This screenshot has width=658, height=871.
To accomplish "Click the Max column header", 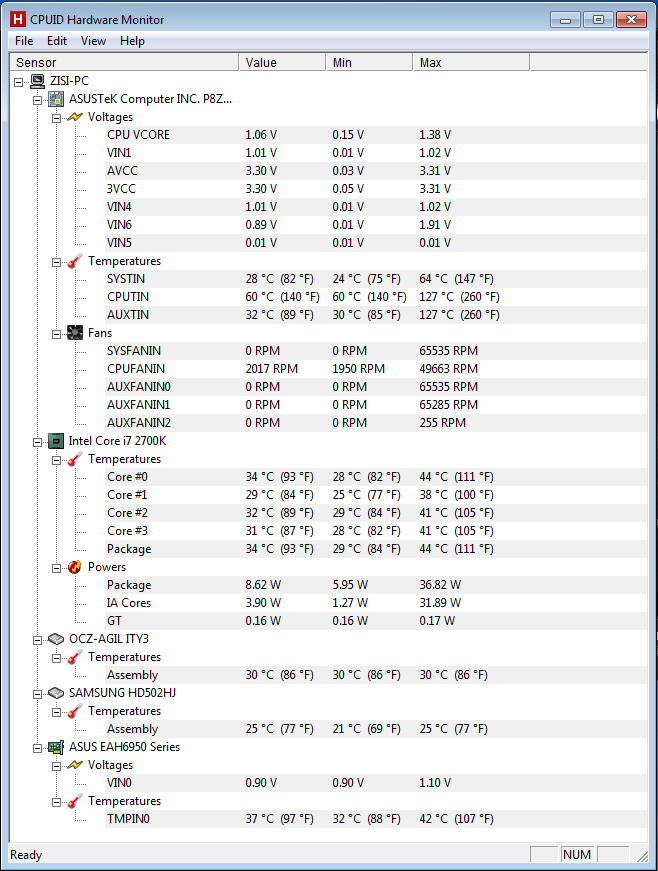I will point(471,62).
